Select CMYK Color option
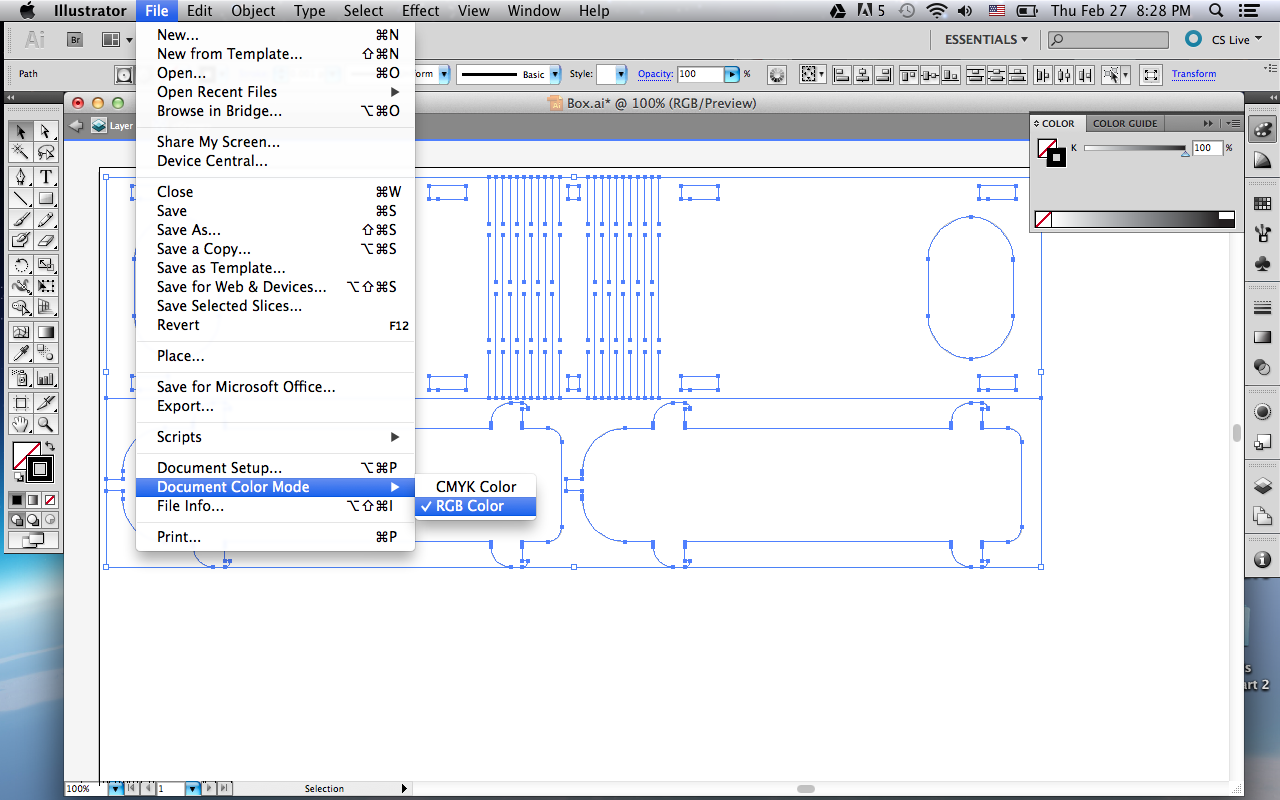The height and width of the screenshot is (800, 1280). point(476,487)
